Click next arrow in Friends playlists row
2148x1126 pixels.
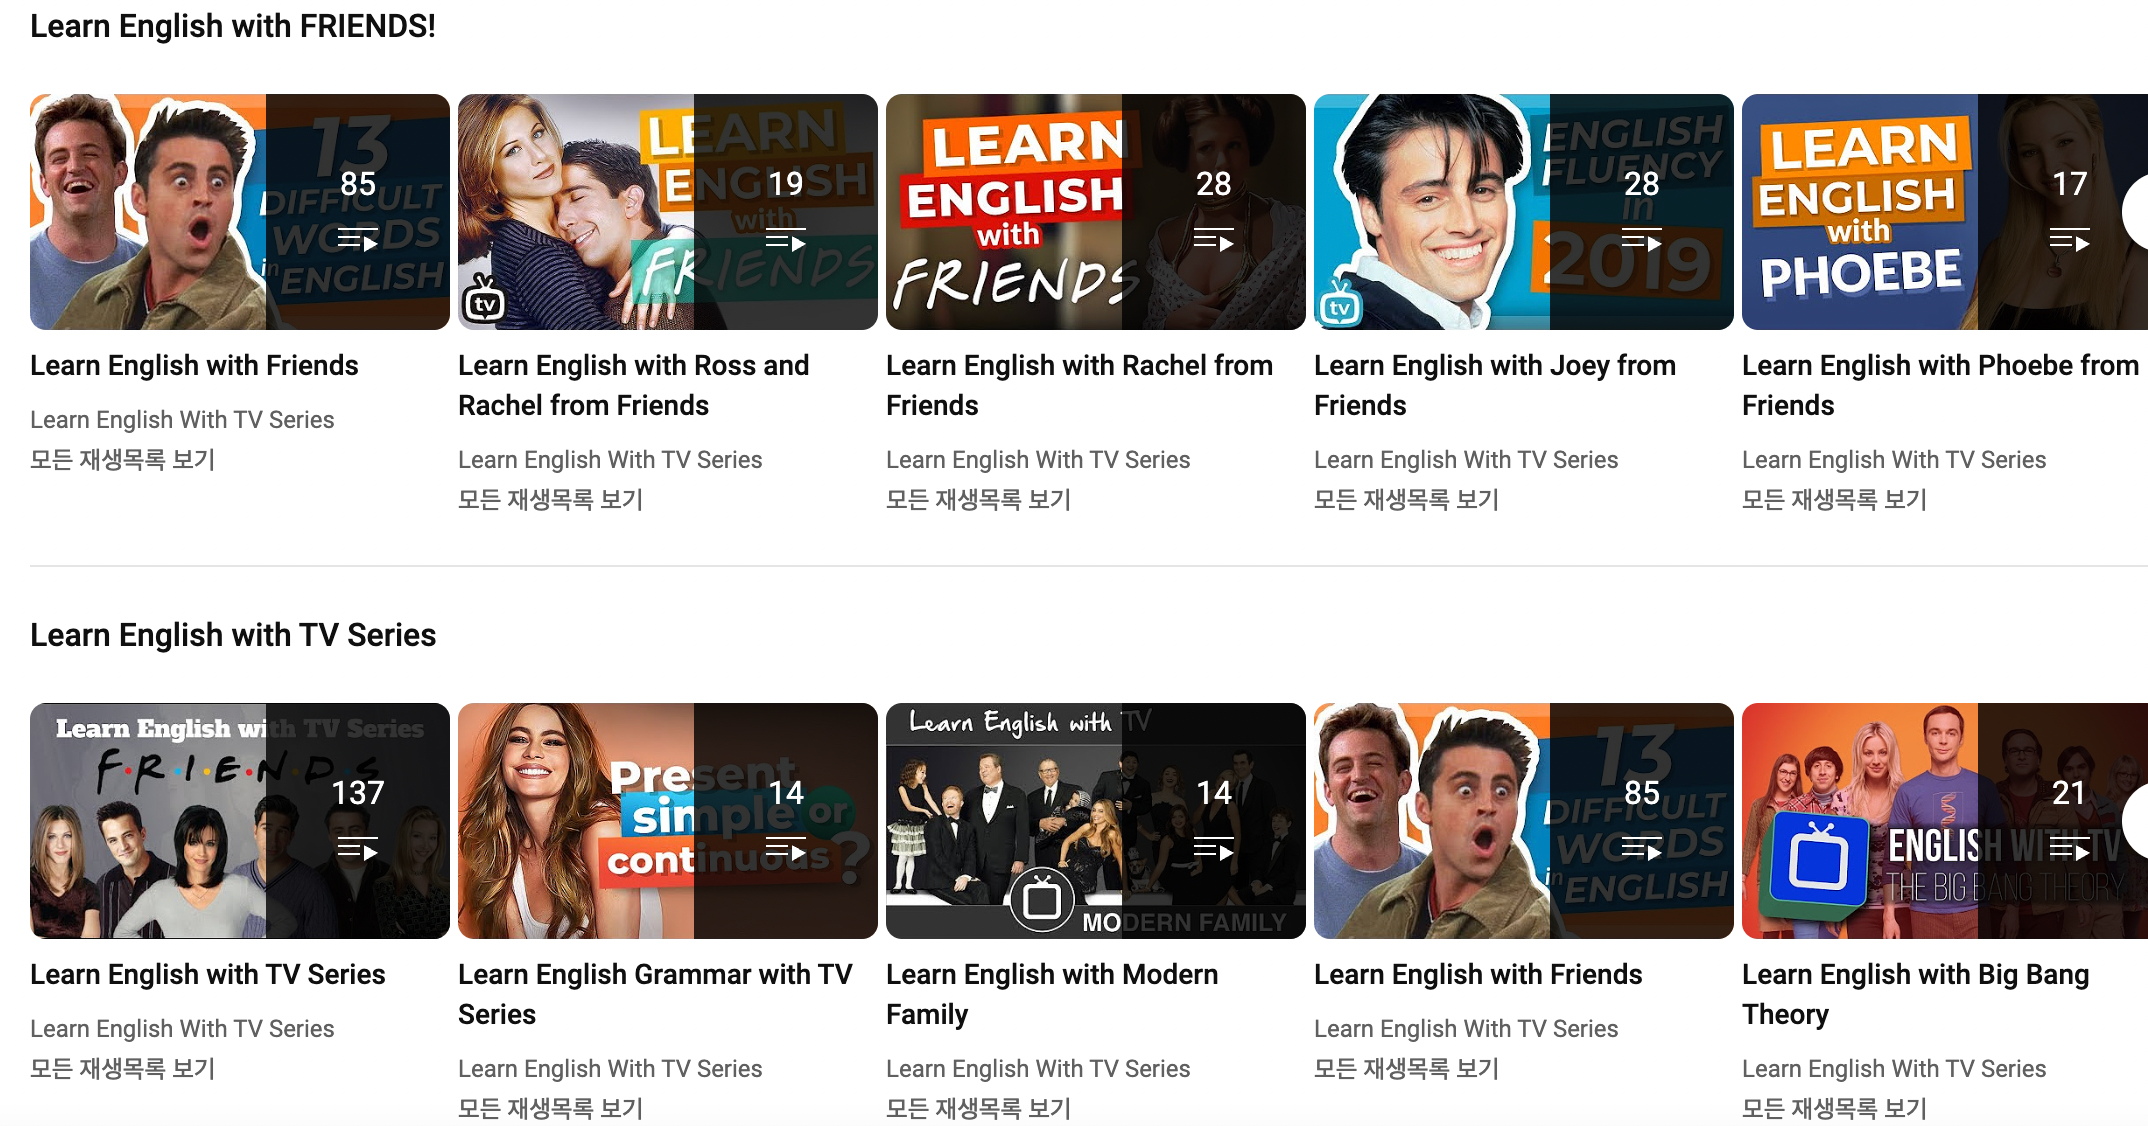click(2138, 212)
